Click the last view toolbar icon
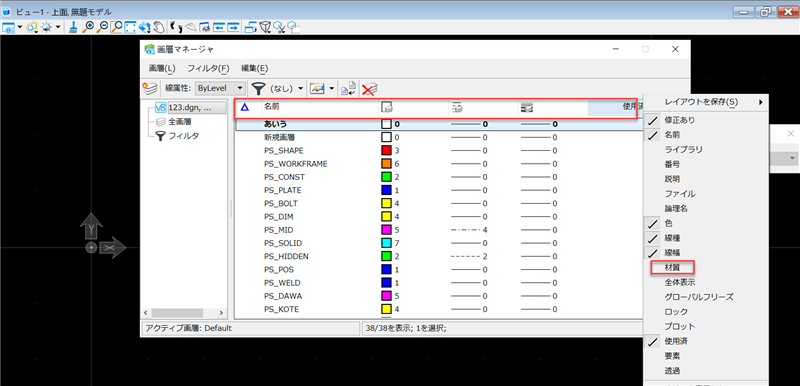800x386 pixels. [293, 27]
